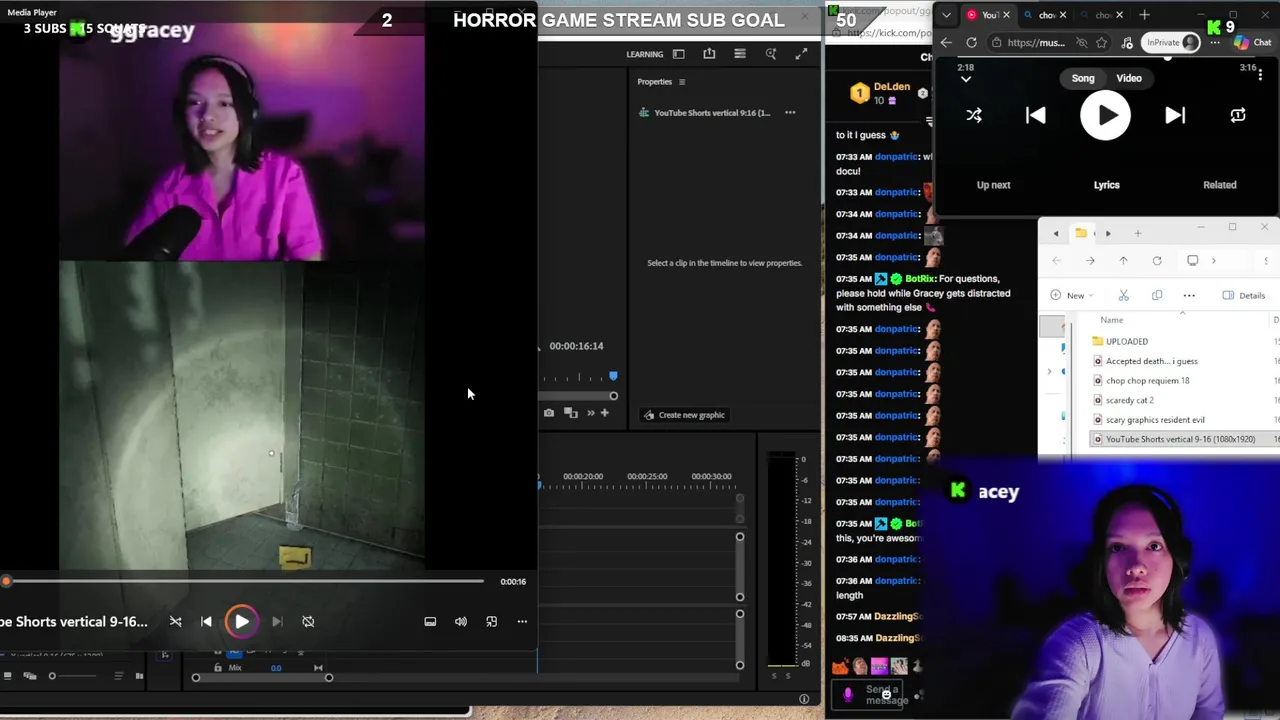The width and height of the screenshot is (1280, 720).
Task: Switch to the YouTube Music browser tab
Action: (989, 15)
